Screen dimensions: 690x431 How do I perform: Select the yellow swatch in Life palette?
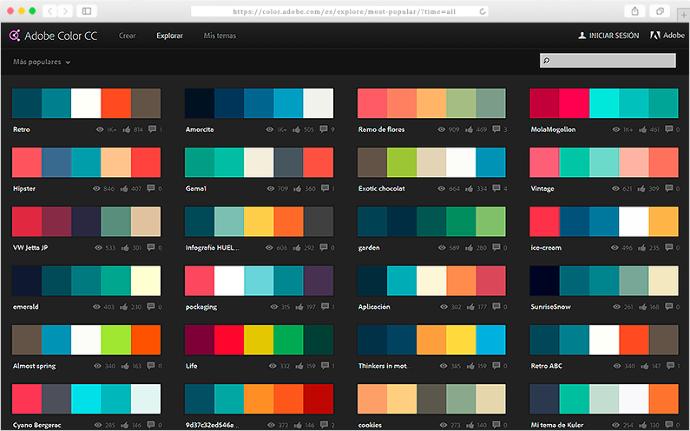click(x=258, y=340)
